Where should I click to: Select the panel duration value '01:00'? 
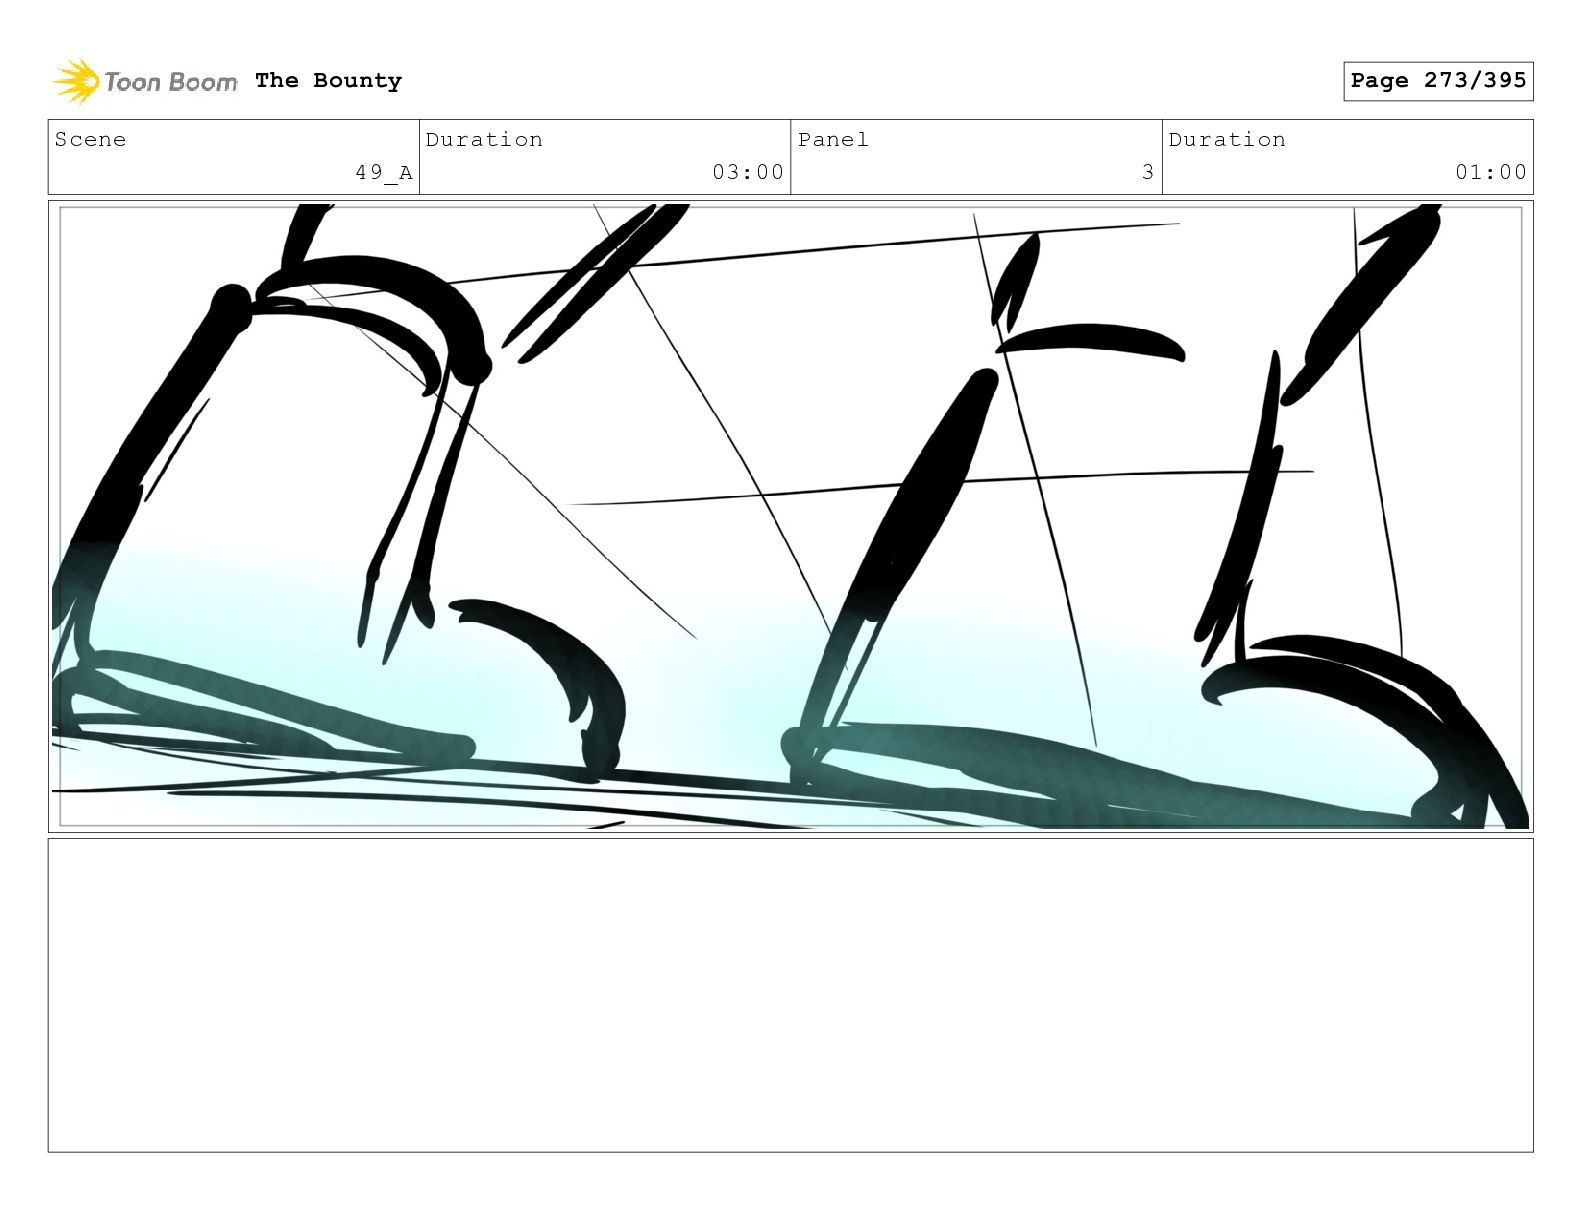click(1491, 172)
